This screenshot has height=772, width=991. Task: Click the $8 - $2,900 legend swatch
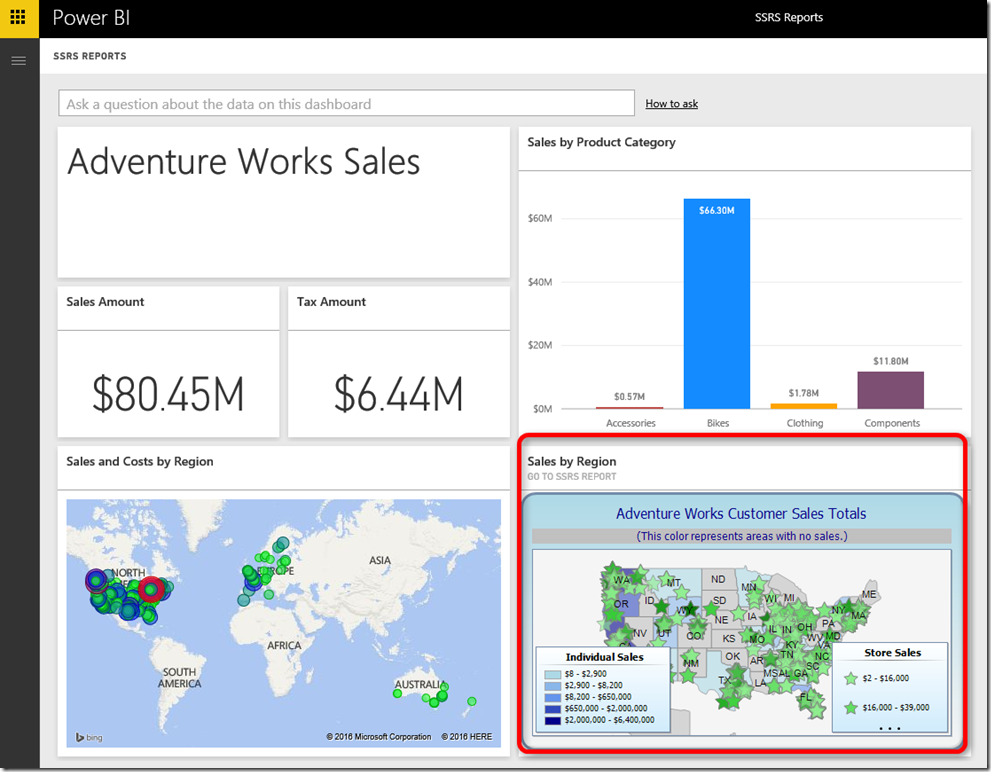(552, 675)
